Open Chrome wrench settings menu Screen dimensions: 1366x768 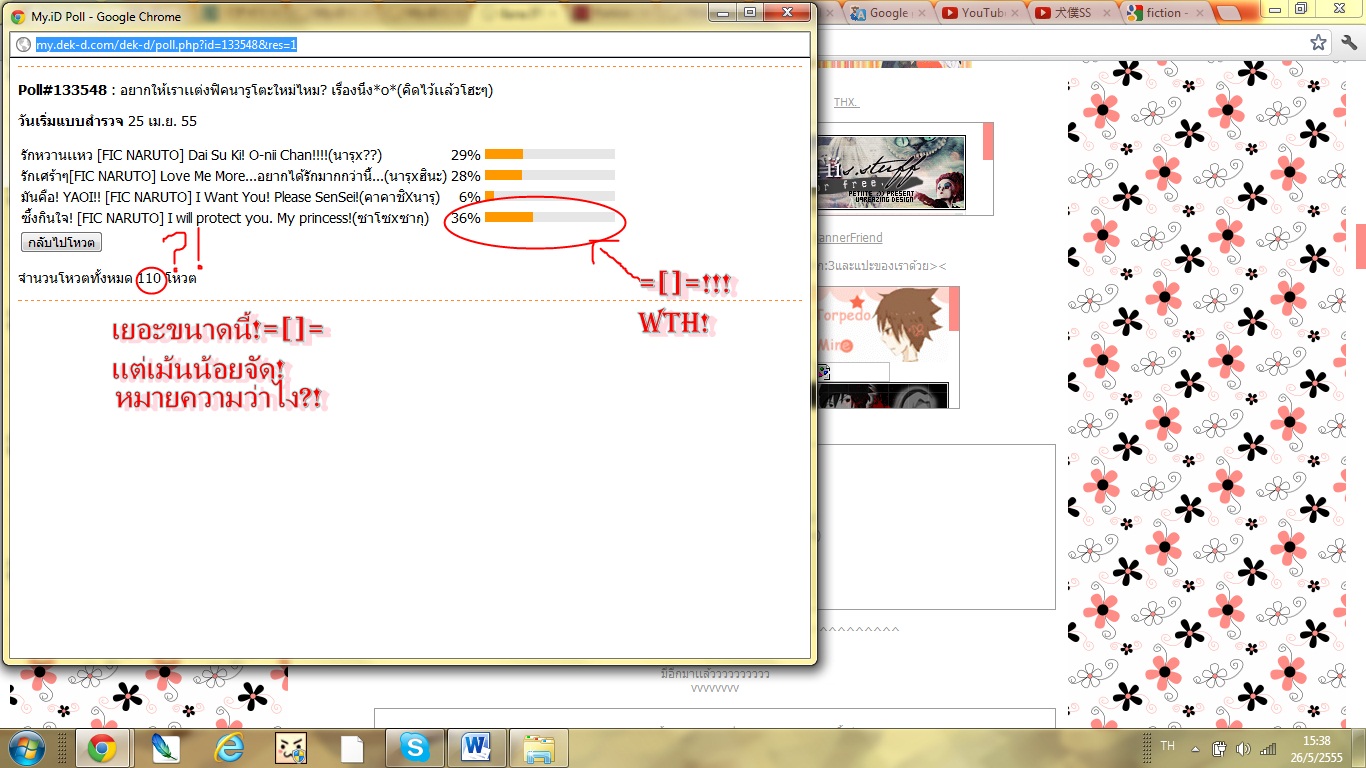tap(1349, 43)
